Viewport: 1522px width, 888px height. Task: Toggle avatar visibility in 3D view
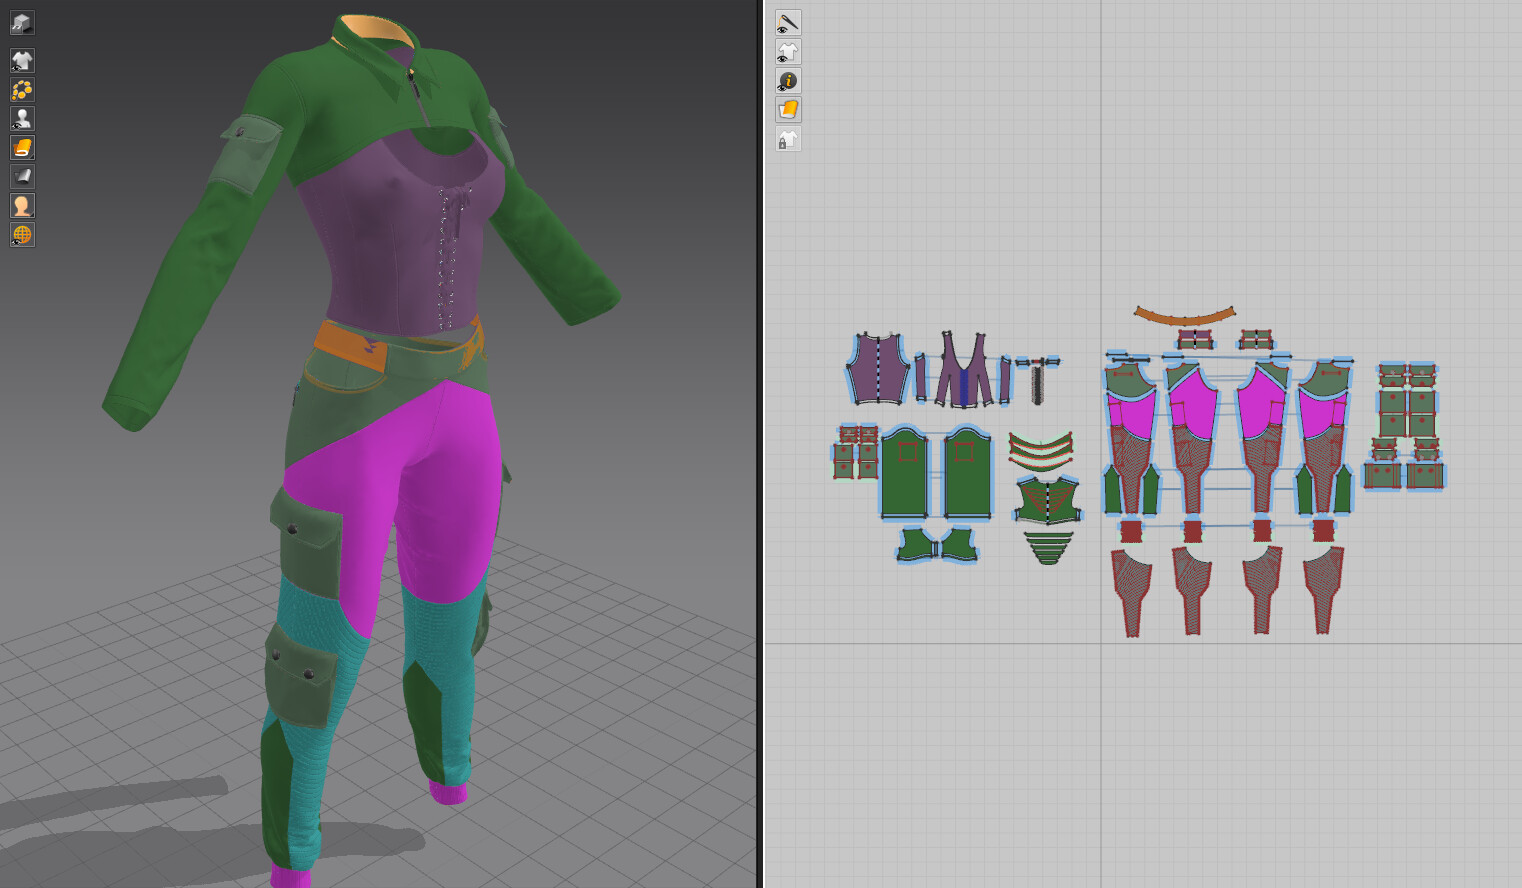pyautogui.click(x=22, y=119)
